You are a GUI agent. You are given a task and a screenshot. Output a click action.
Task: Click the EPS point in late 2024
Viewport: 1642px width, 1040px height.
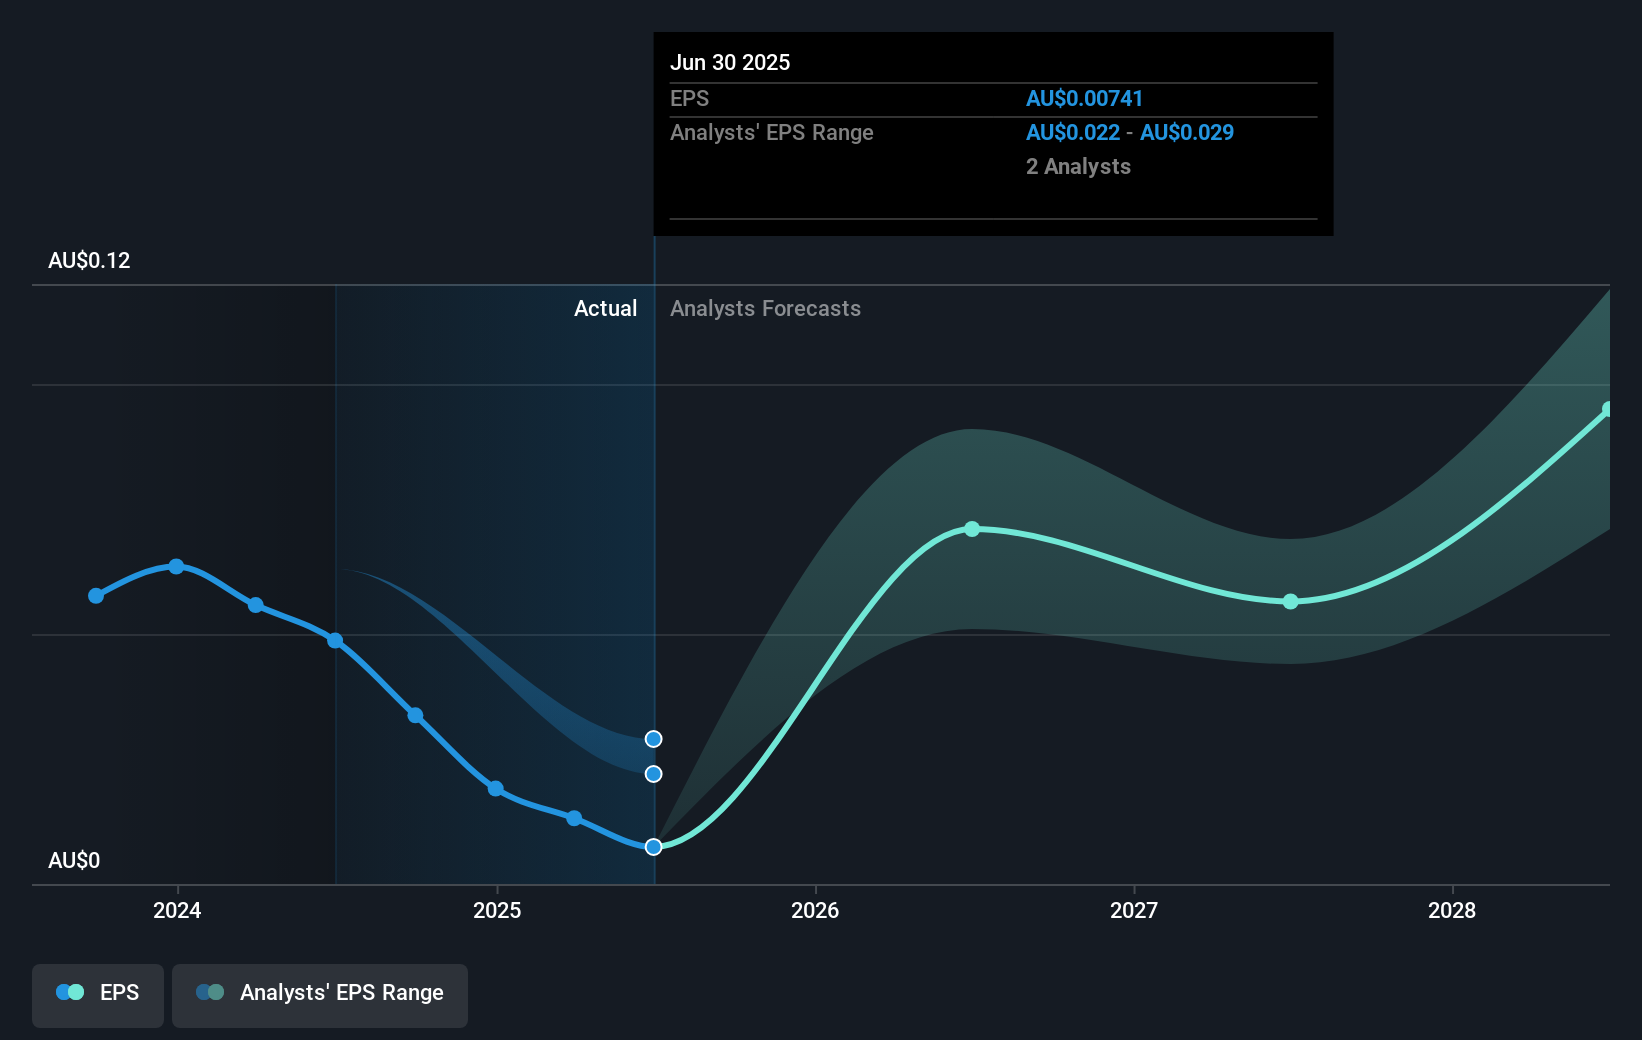415,715
